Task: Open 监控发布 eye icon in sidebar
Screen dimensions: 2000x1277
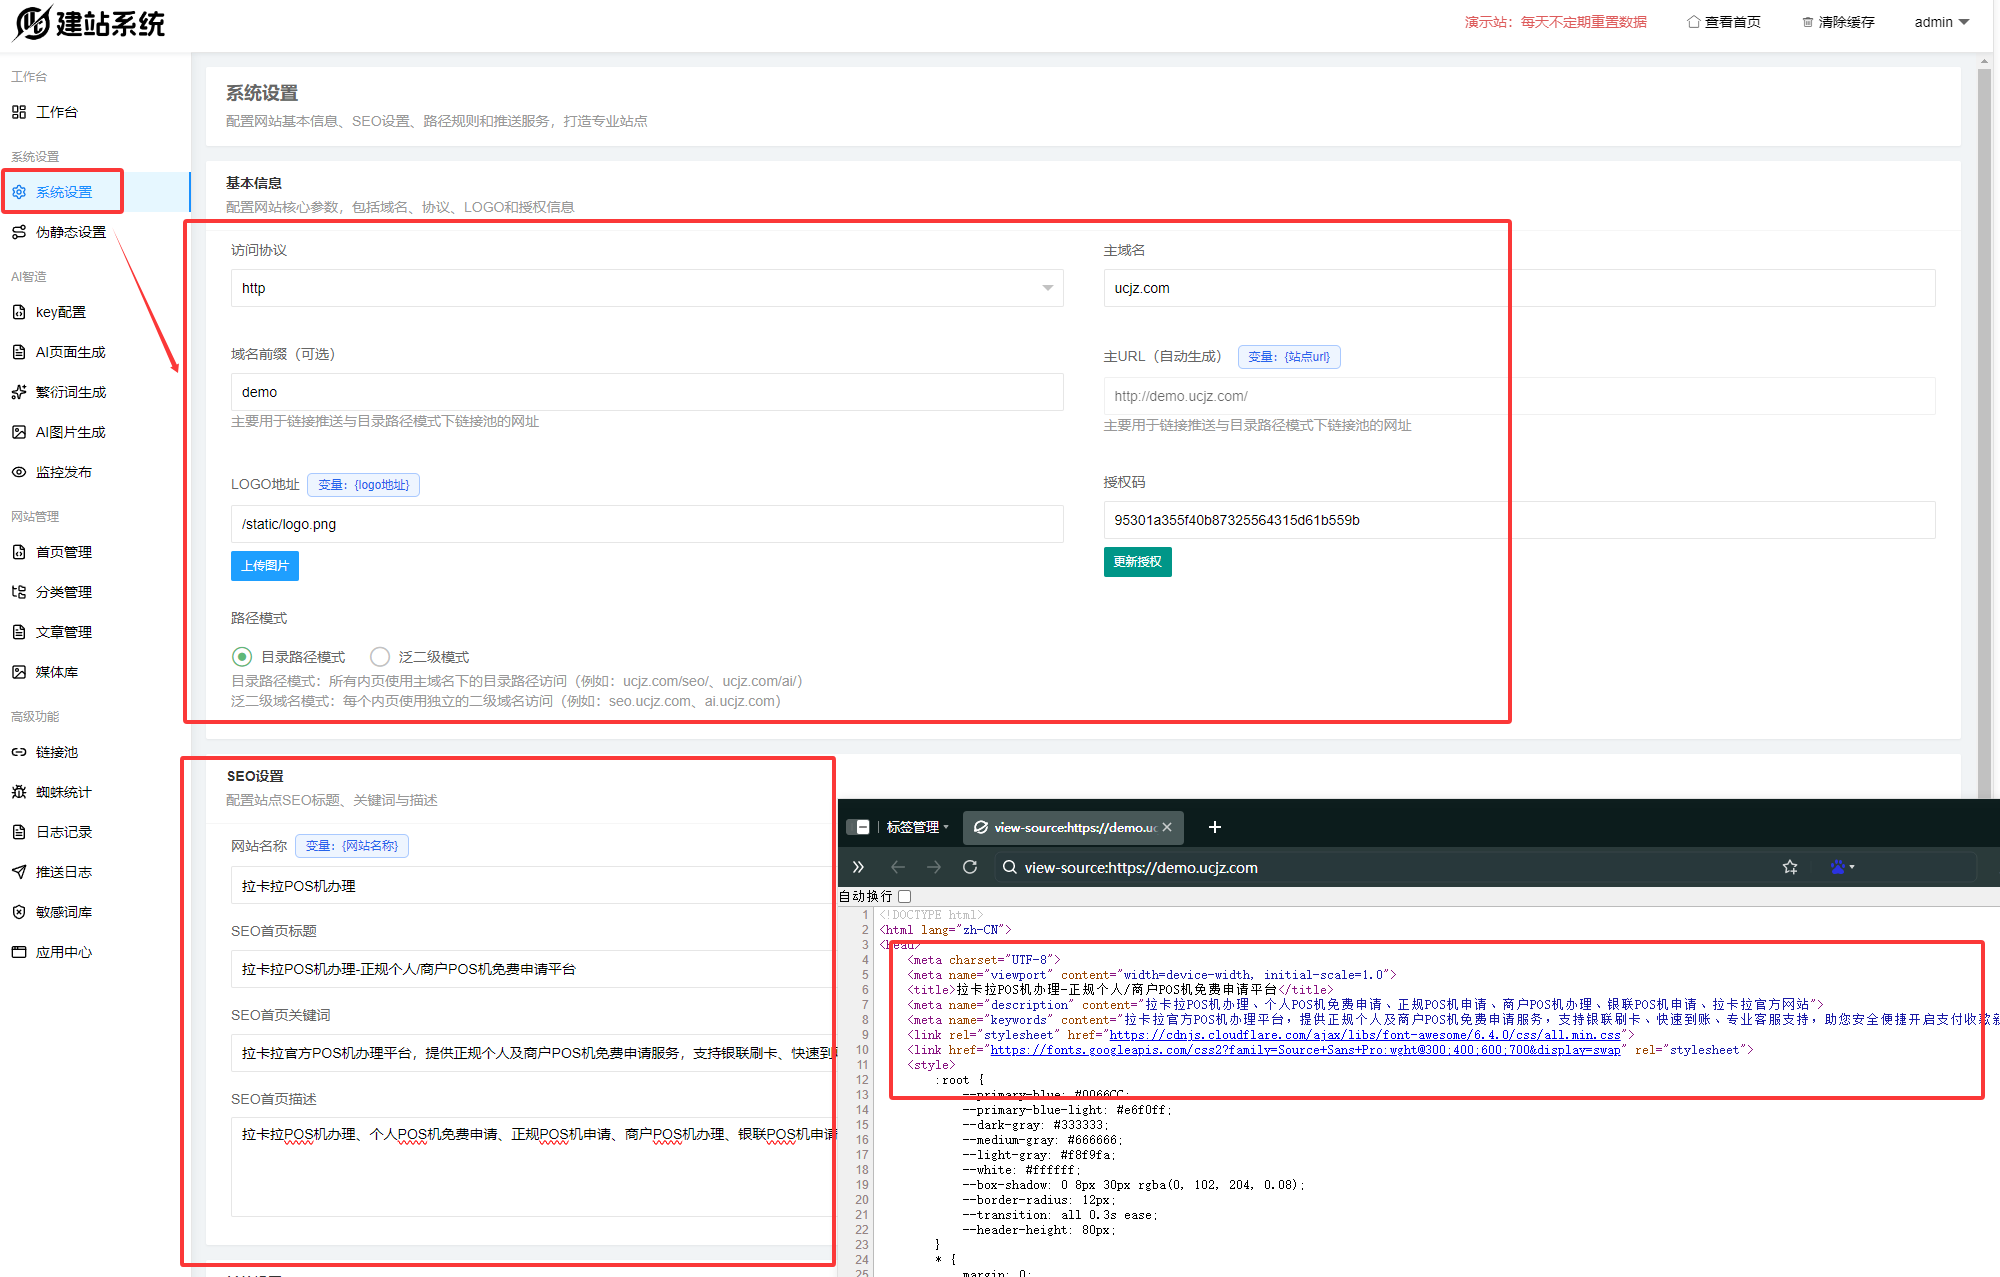Action: pos(19,472)
